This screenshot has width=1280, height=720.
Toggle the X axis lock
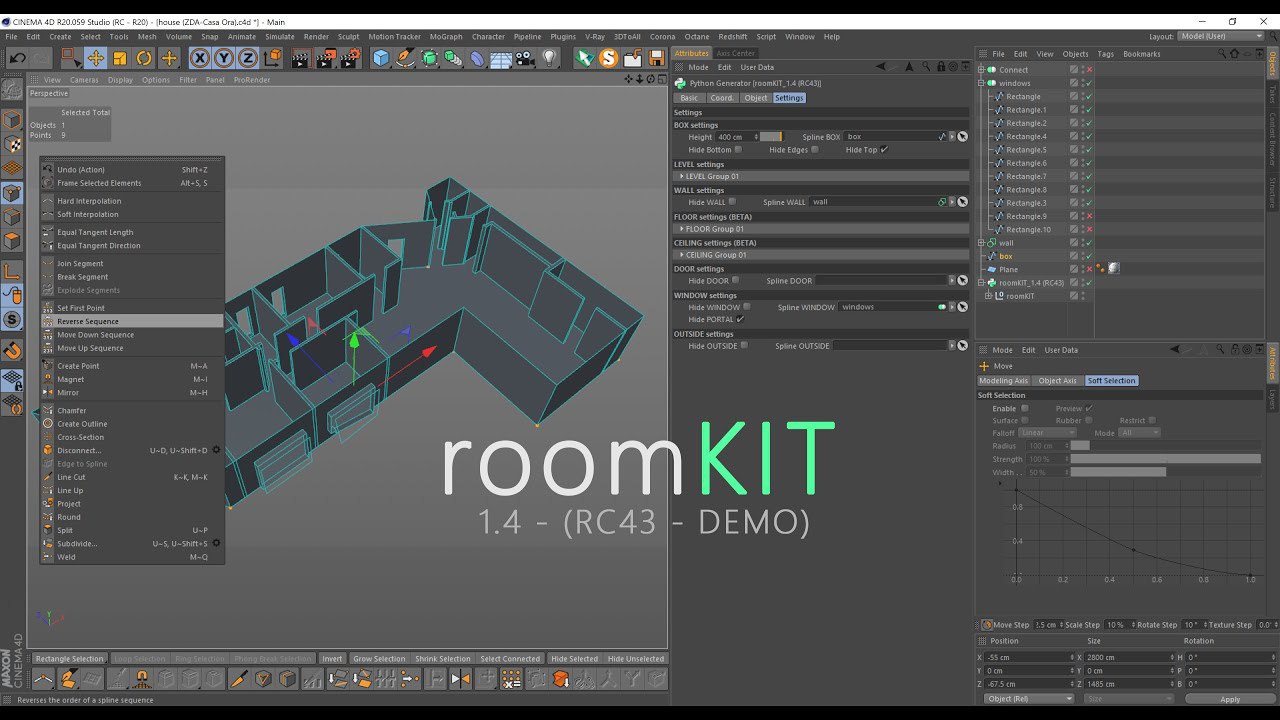pos(199,58)
